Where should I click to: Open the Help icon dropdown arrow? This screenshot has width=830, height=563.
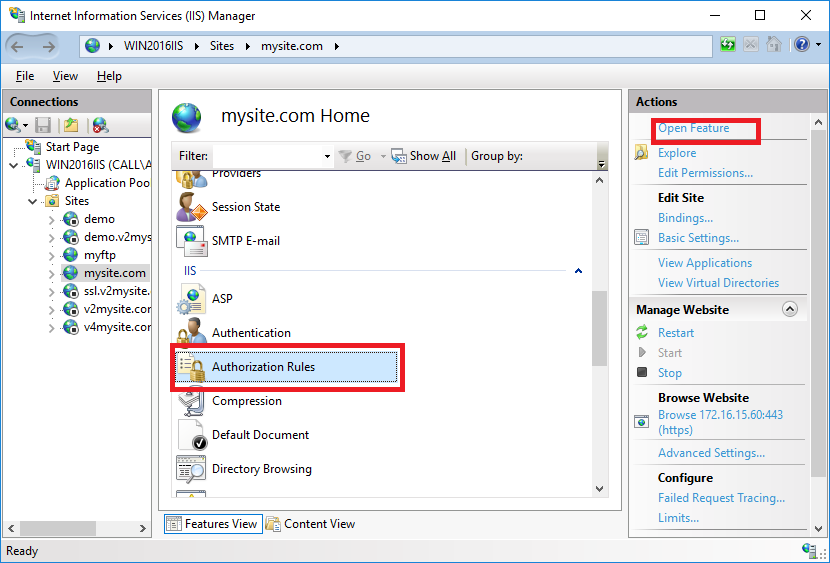tap(819, 45)
